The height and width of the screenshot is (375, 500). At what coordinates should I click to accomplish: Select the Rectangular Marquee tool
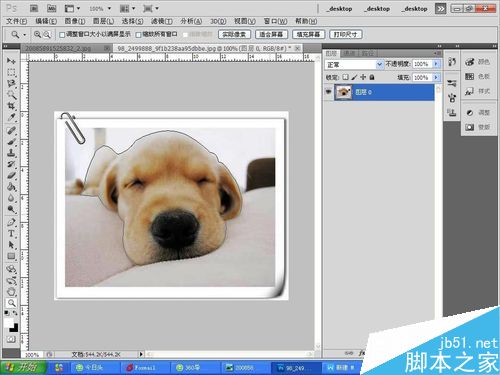click(11, 72)
